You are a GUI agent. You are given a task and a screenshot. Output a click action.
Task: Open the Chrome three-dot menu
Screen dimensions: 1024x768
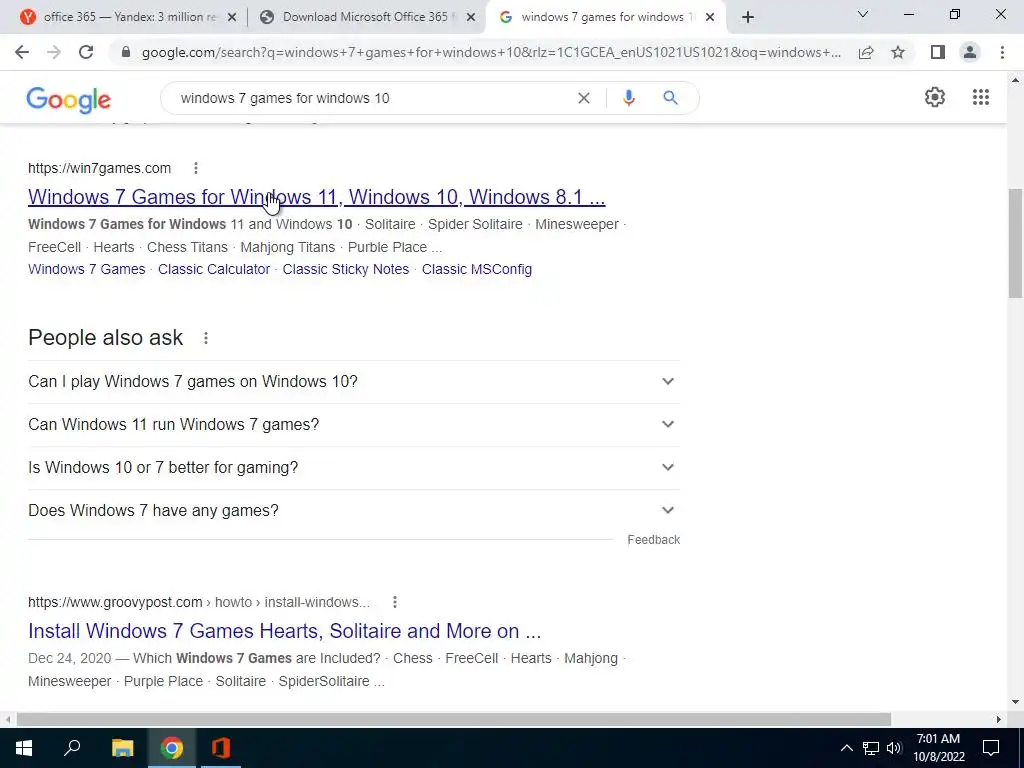1002,52
